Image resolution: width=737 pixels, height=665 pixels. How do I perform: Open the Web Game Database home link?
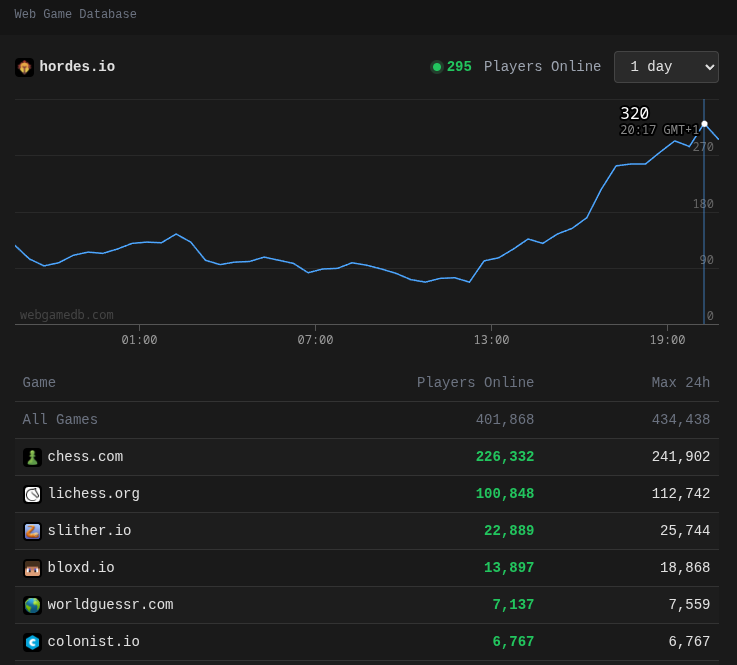[x=75, y=14]
